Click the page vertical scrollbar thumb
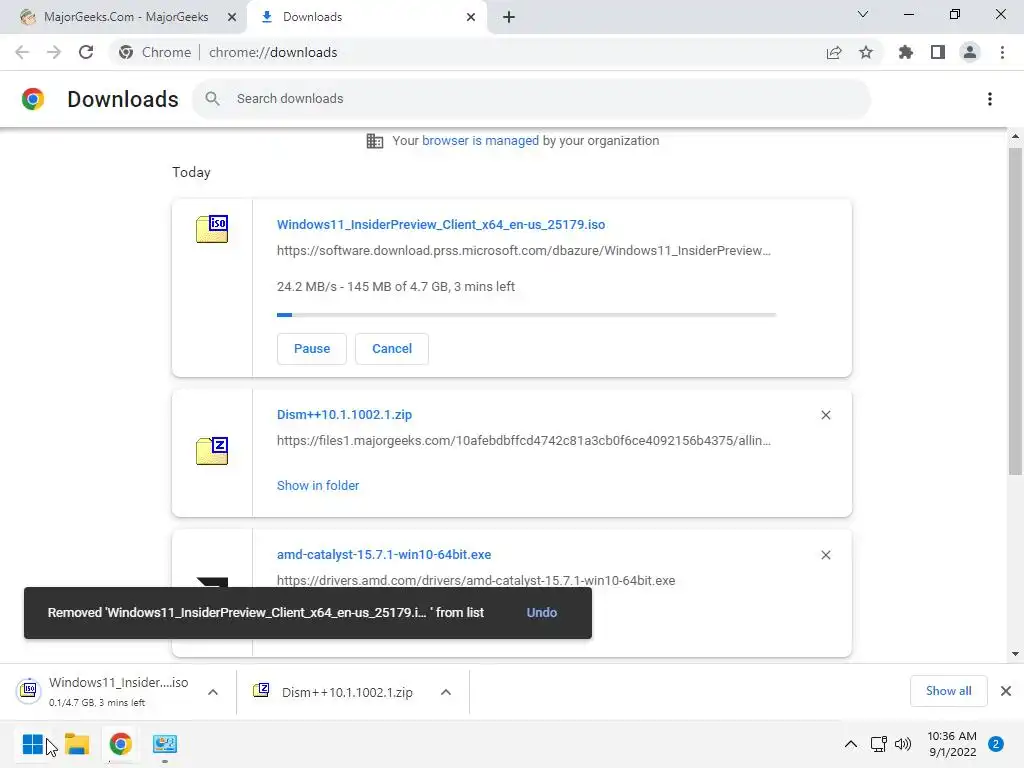 pos(1015,311)
